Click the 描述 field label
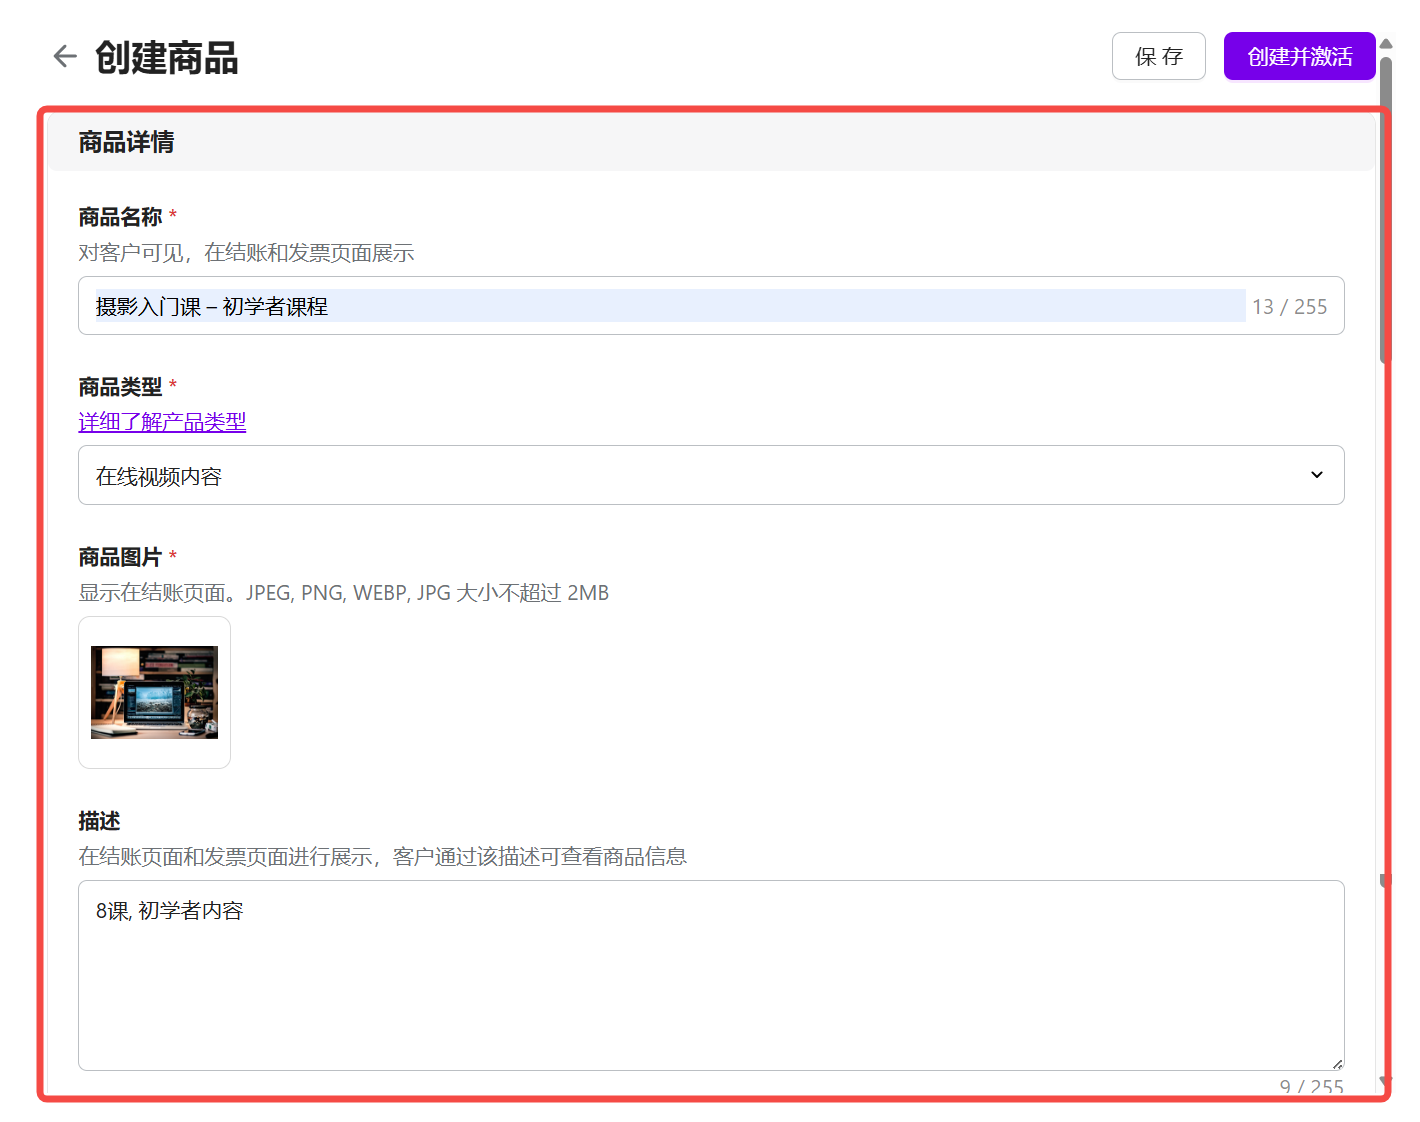This screenshot has height=1122, width=1420. tap(99, 821)
